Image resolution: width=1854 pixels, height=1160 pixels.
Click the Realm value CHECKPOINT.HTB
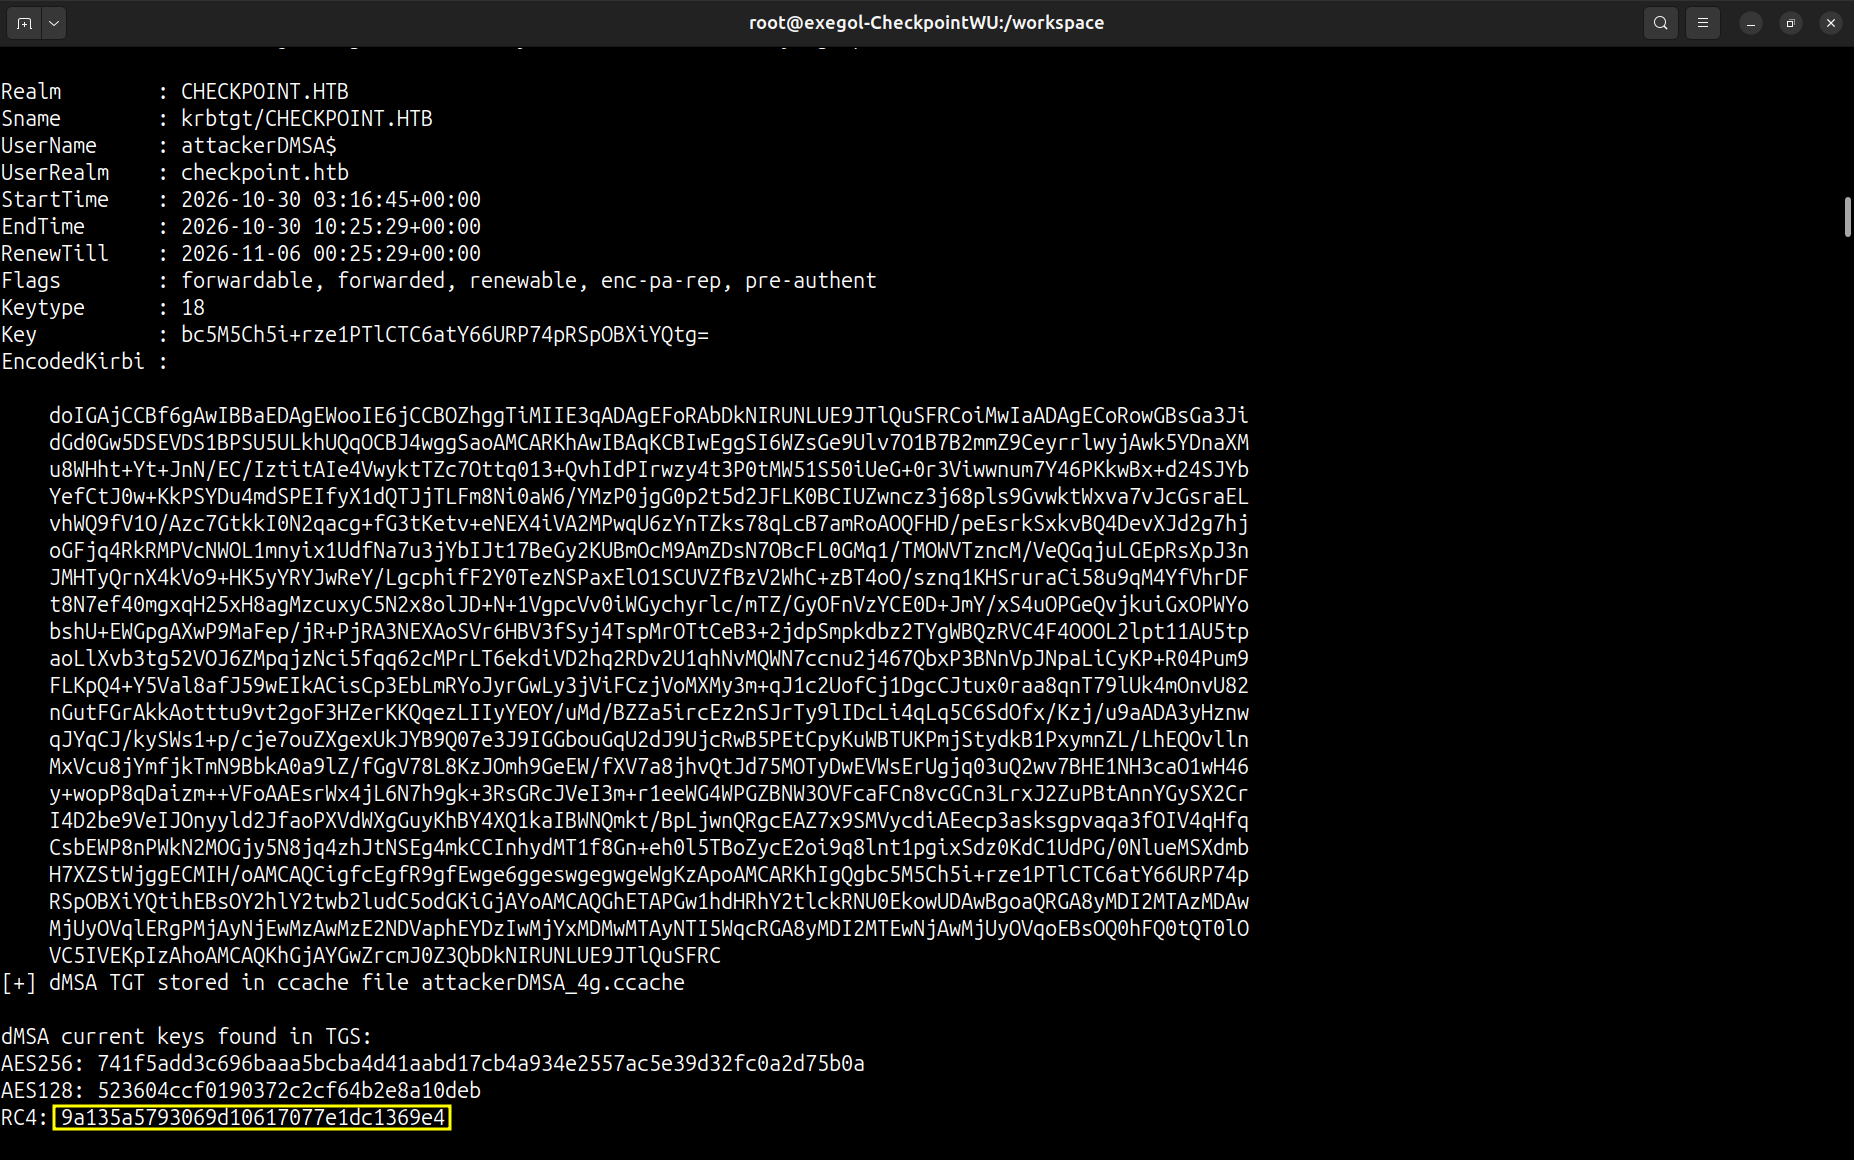(x=265, y=92)
